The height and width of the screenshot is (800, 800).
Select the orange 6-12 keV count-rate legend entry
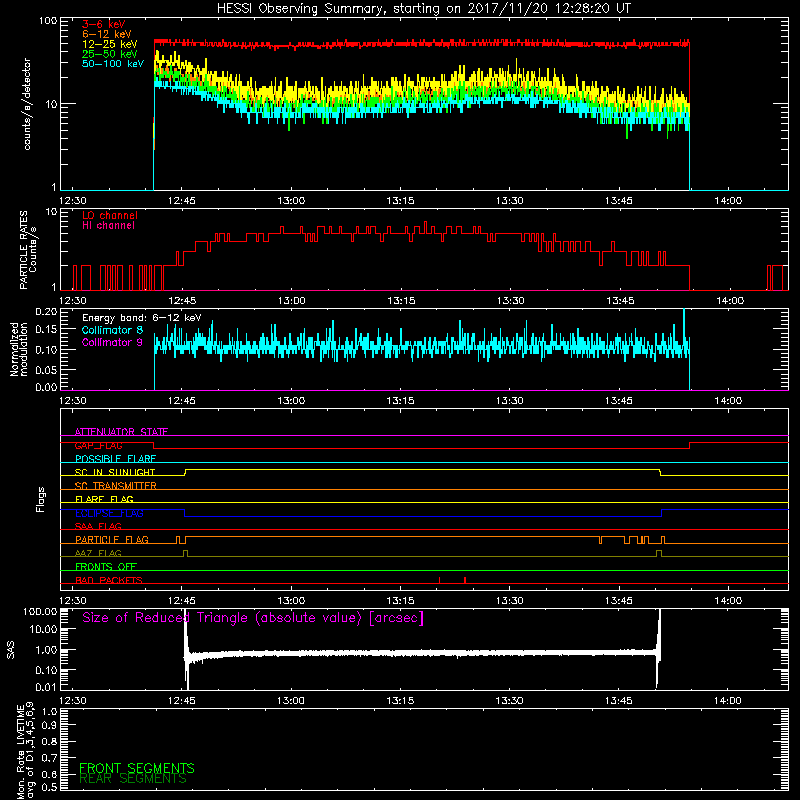point(106,34)
